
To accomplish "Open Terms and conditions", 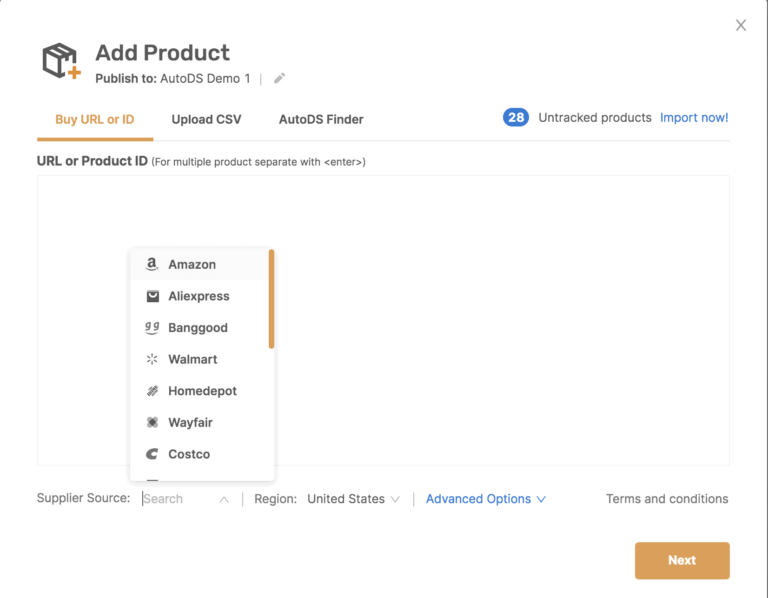I will 667,499.
